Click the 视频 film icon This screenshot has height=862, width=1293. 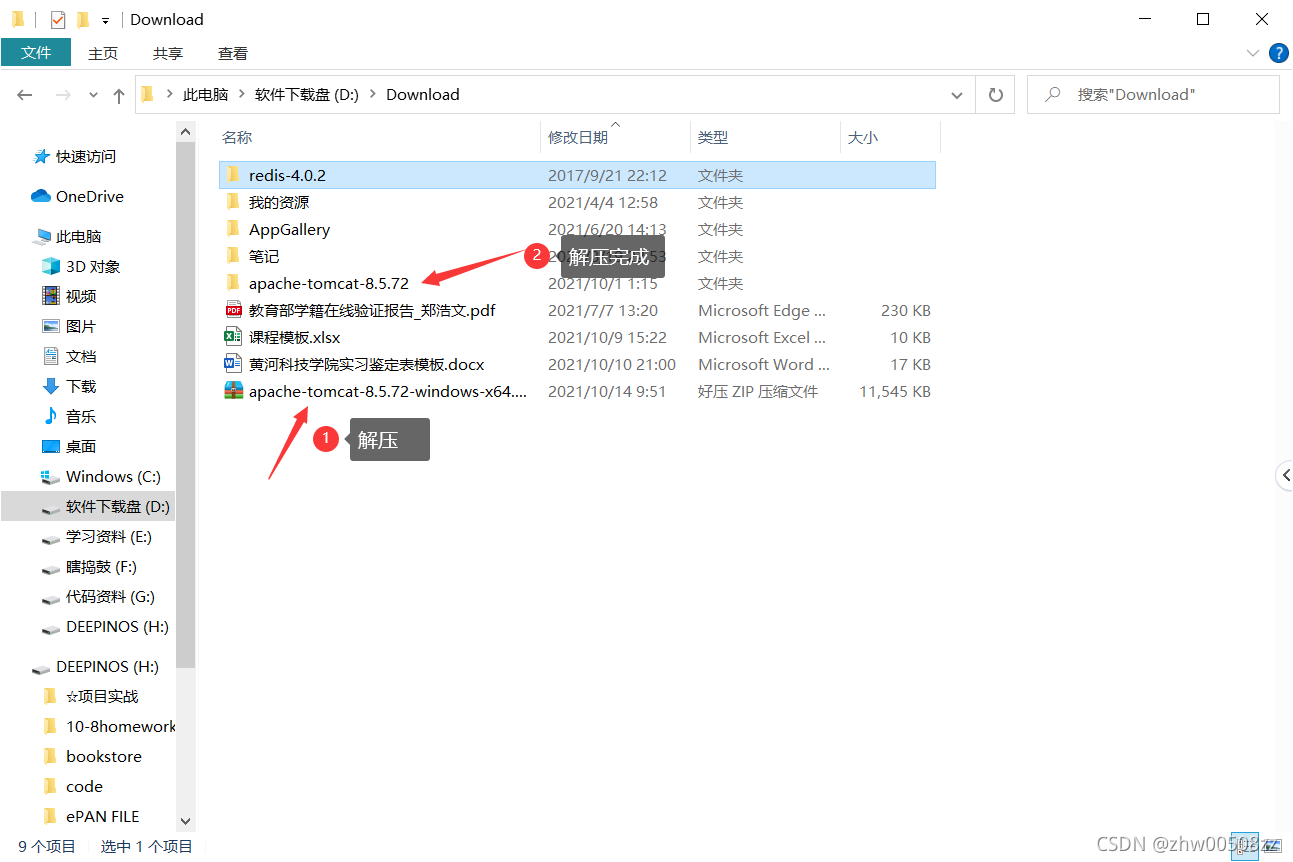coord(51,296)
